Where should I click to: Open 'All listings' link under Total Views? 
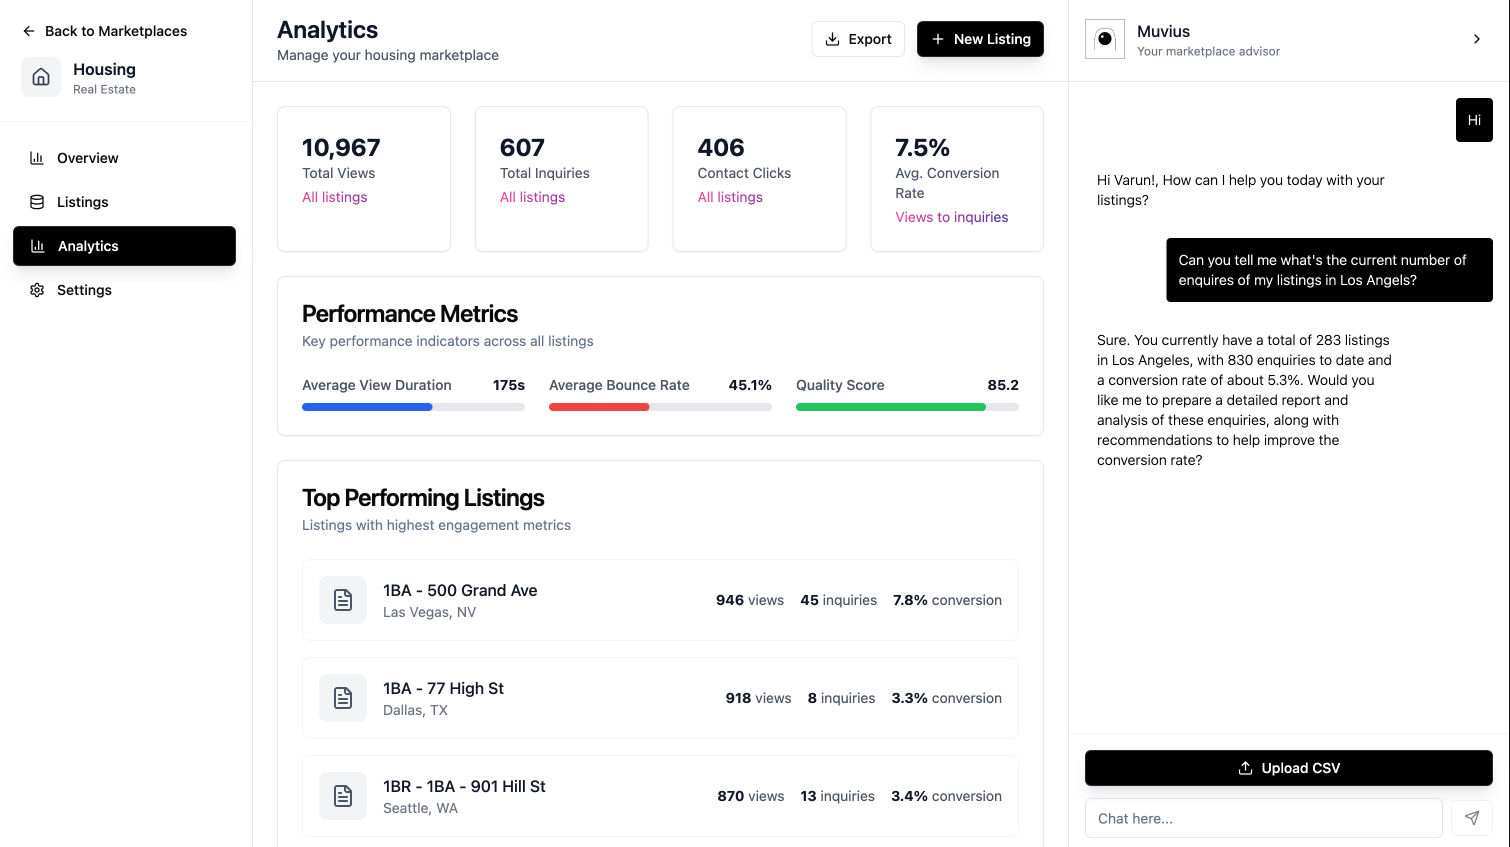[x=335, y=197]
